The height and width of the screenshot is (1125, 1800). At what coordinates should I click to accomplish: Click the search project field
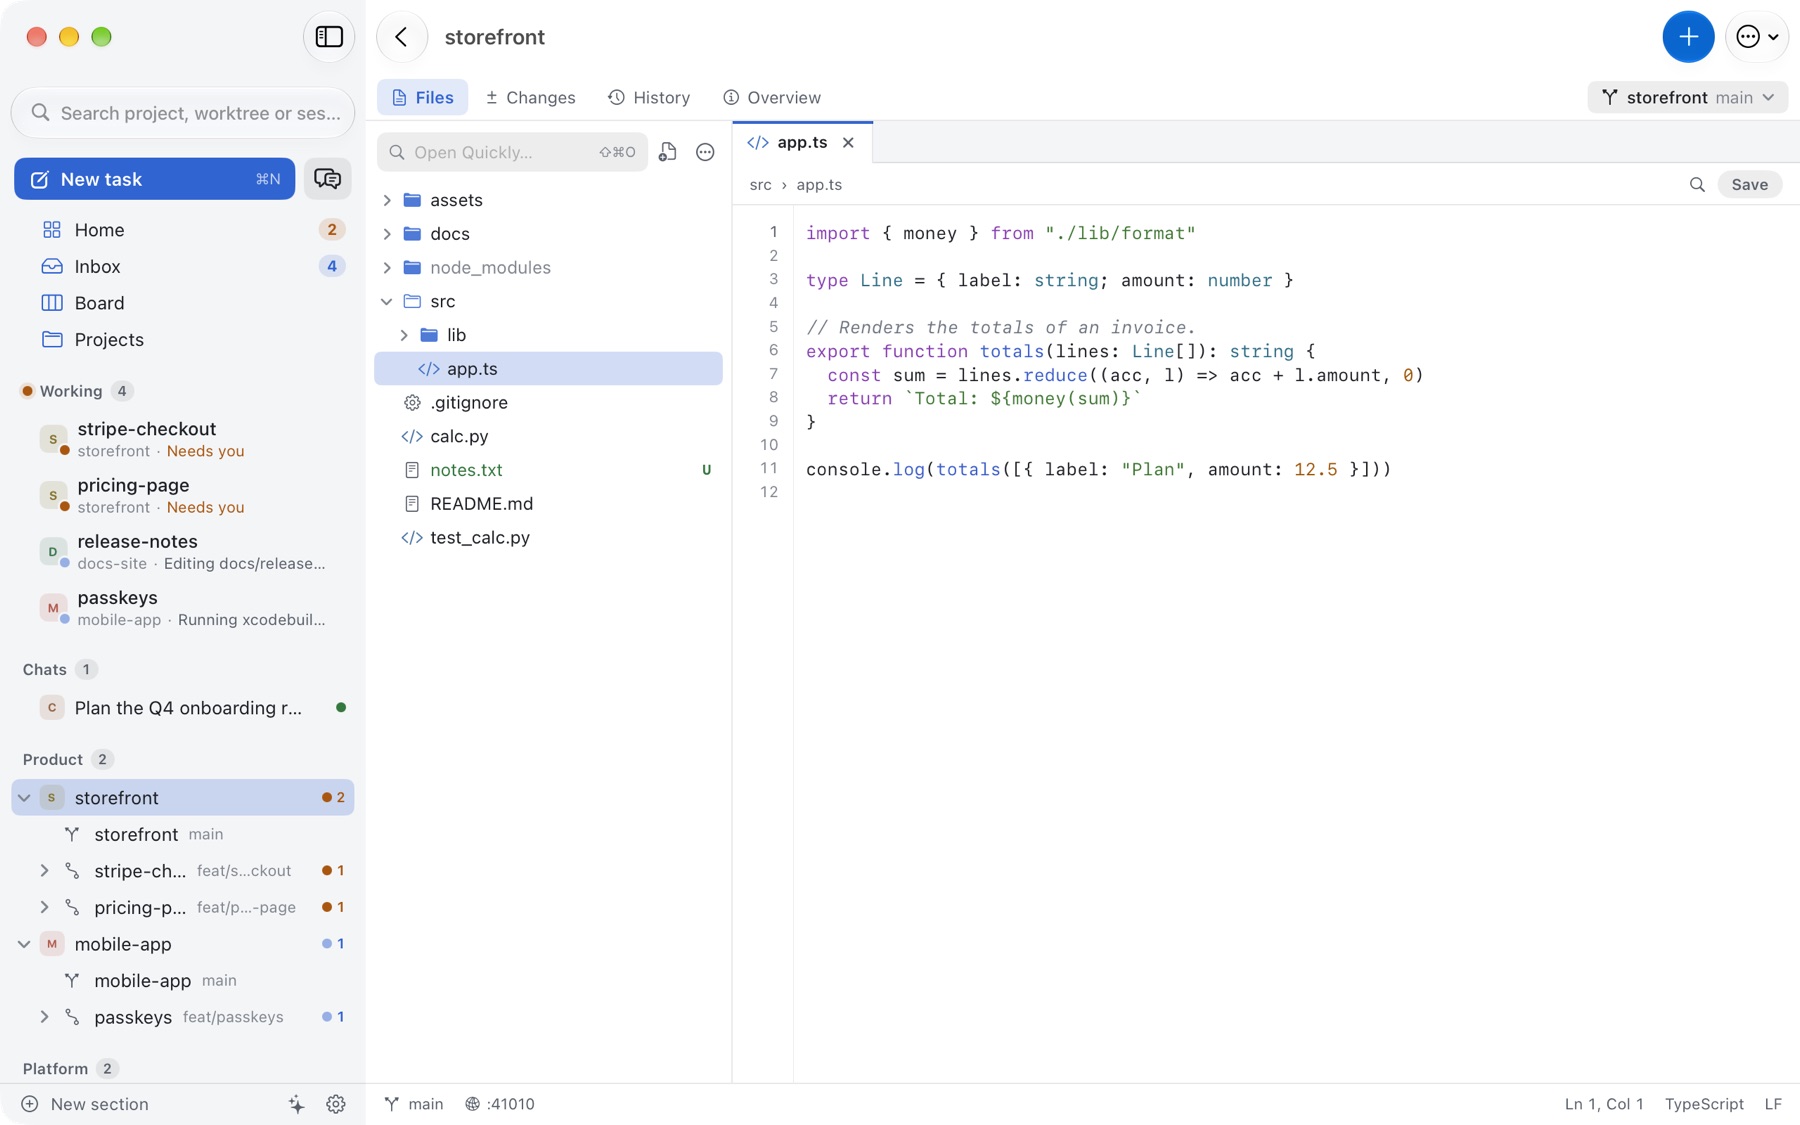click(183, 113)
